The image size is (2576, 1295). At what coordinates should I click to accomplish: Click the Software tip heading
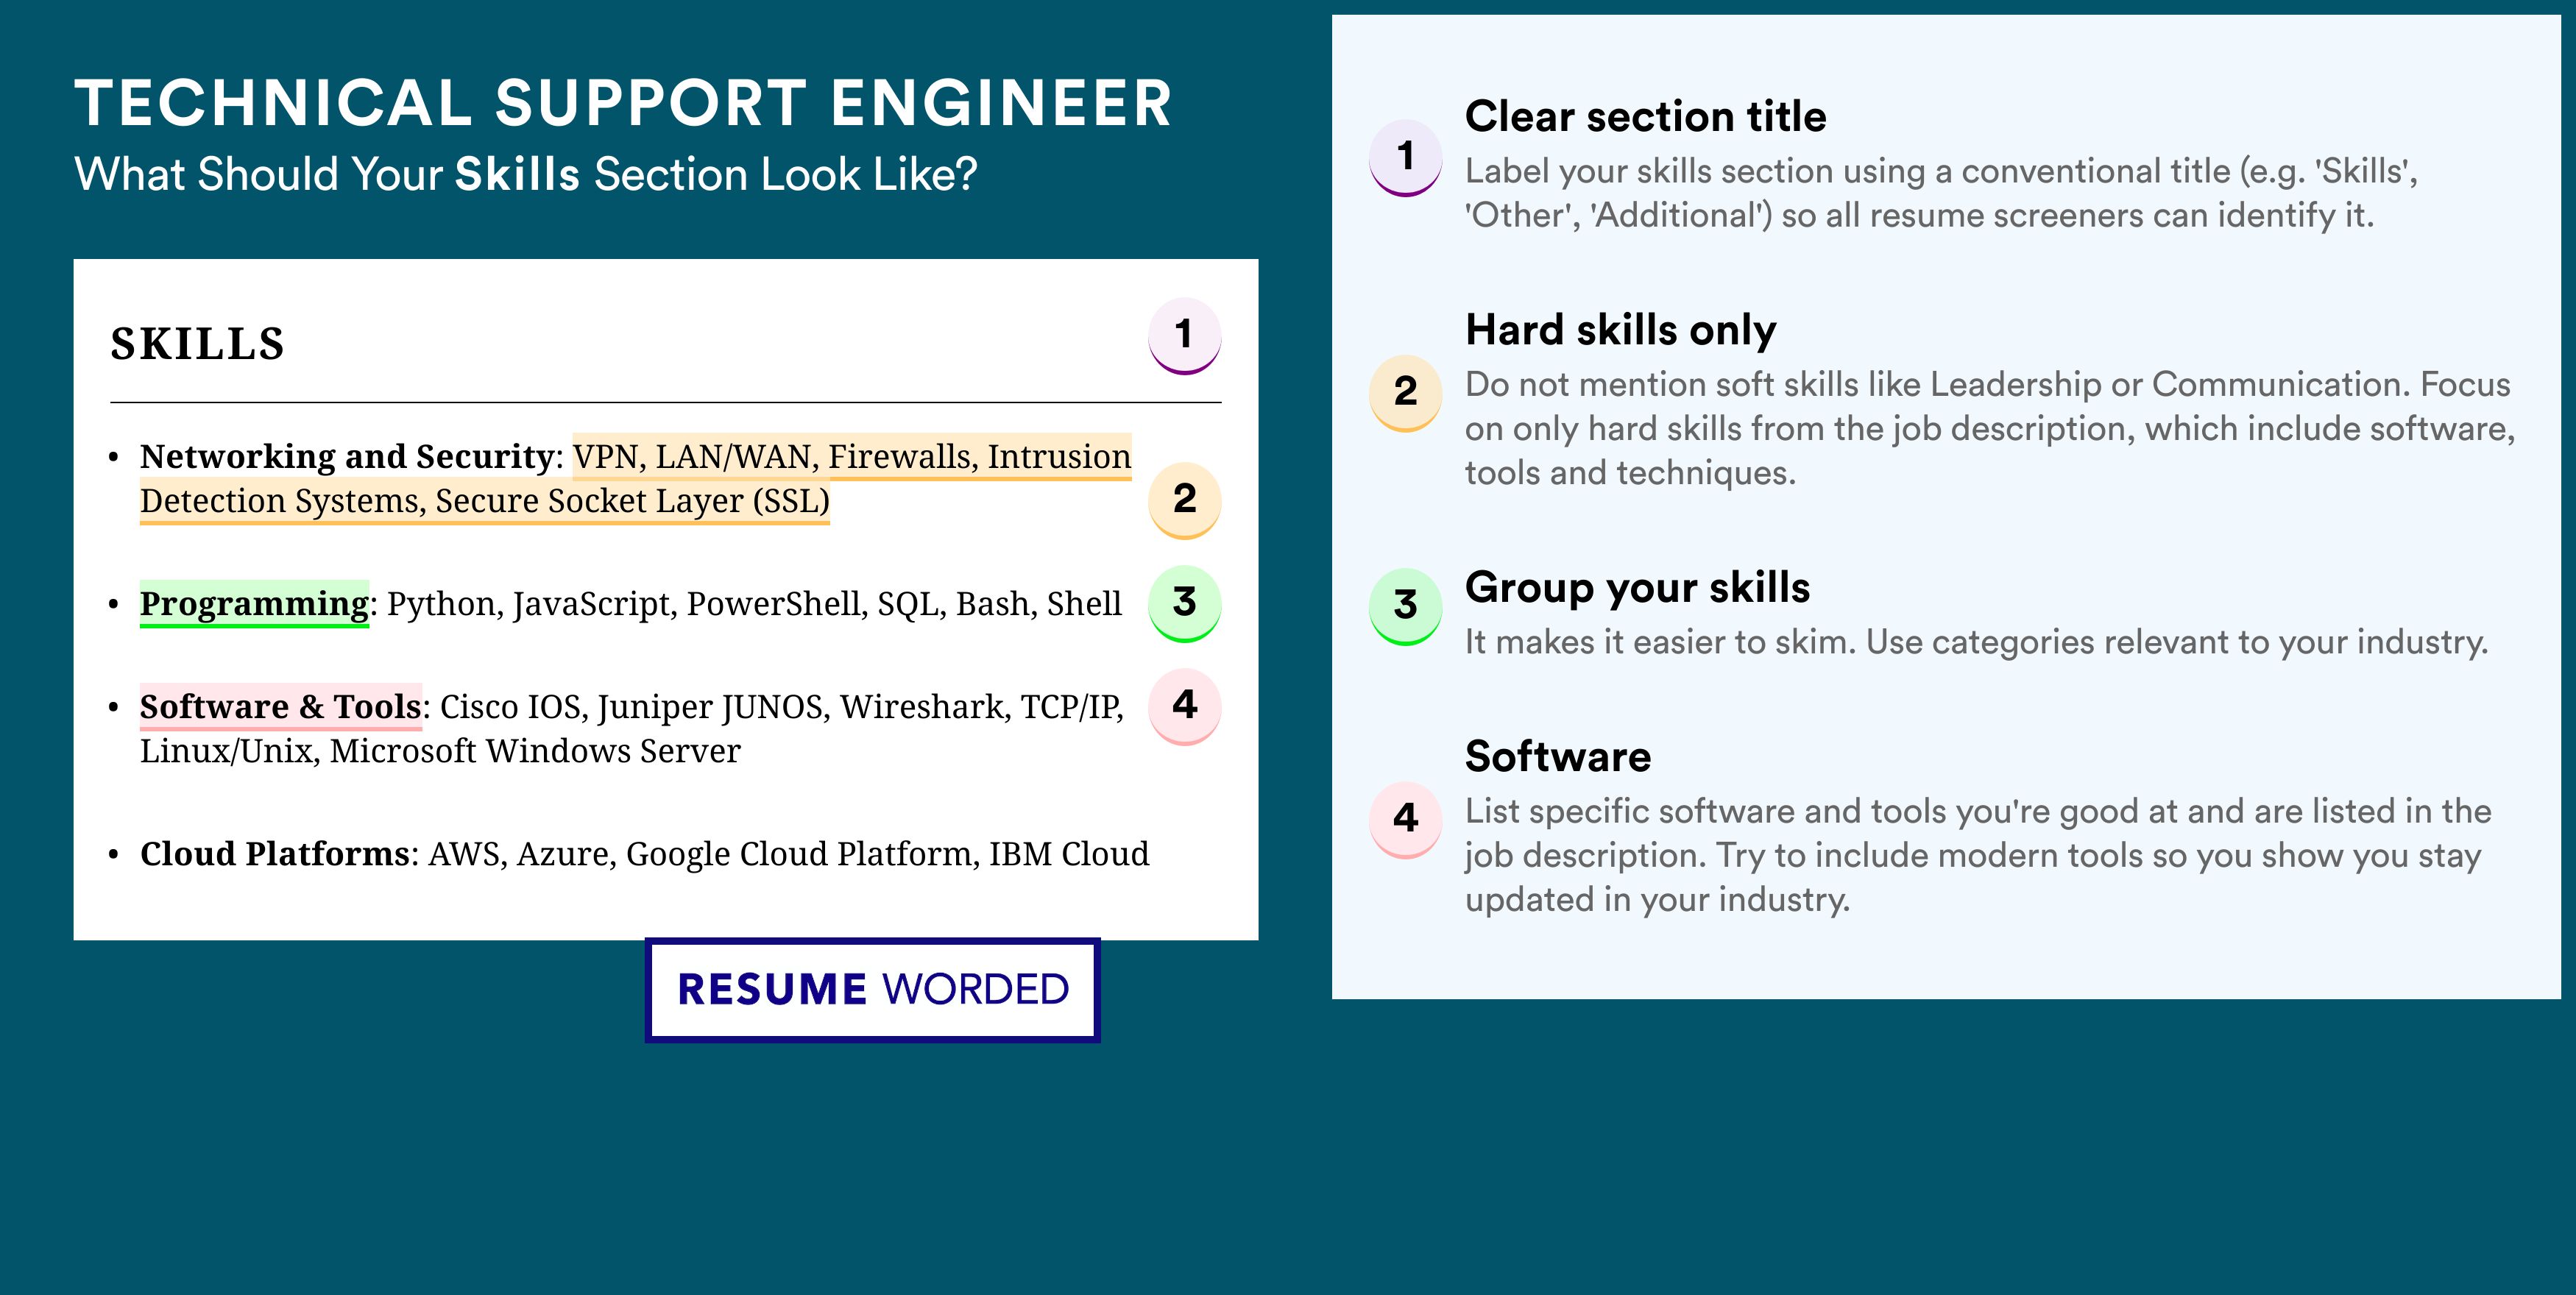point(1558,757)
